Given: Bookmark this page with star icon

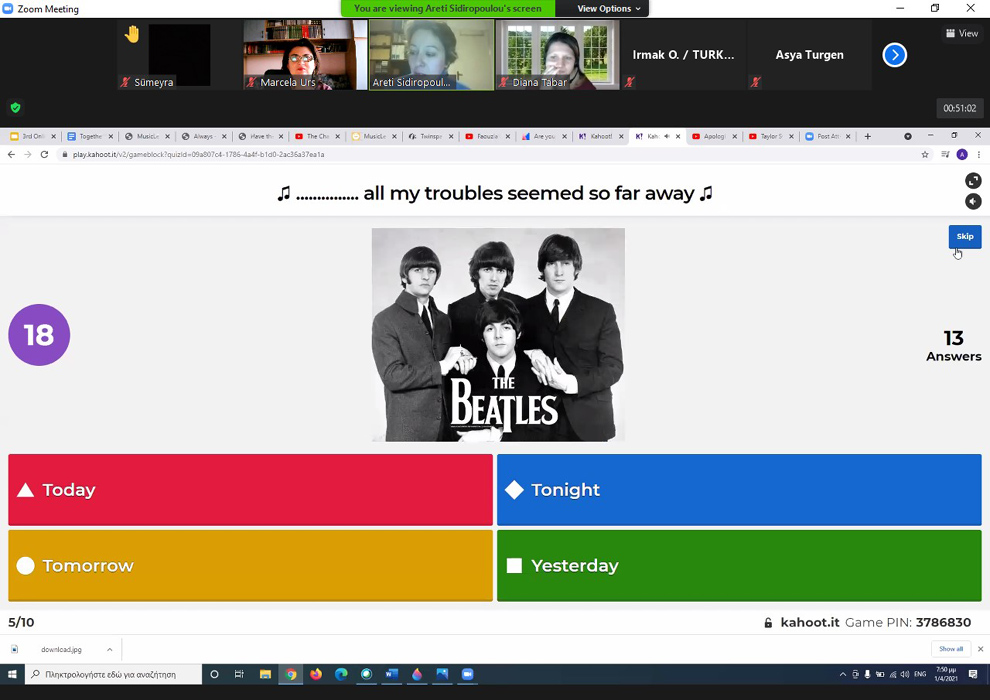Looking at the screenshot, I should (925, 155).
